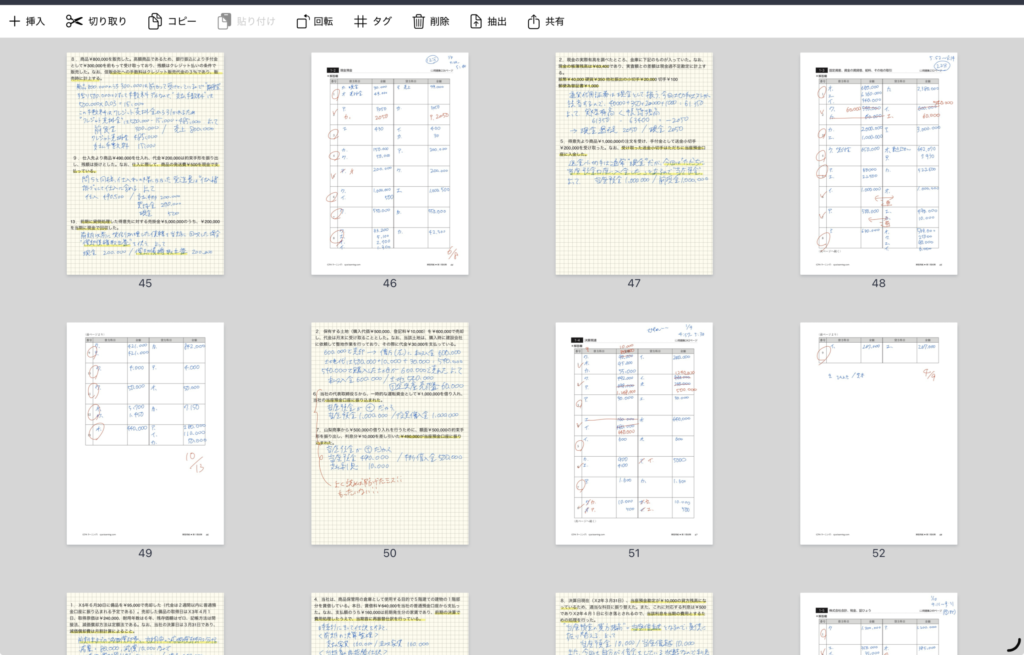Select page 46 thumbnail
Screen dimensions: 1024x655
(x=390, y=163)
